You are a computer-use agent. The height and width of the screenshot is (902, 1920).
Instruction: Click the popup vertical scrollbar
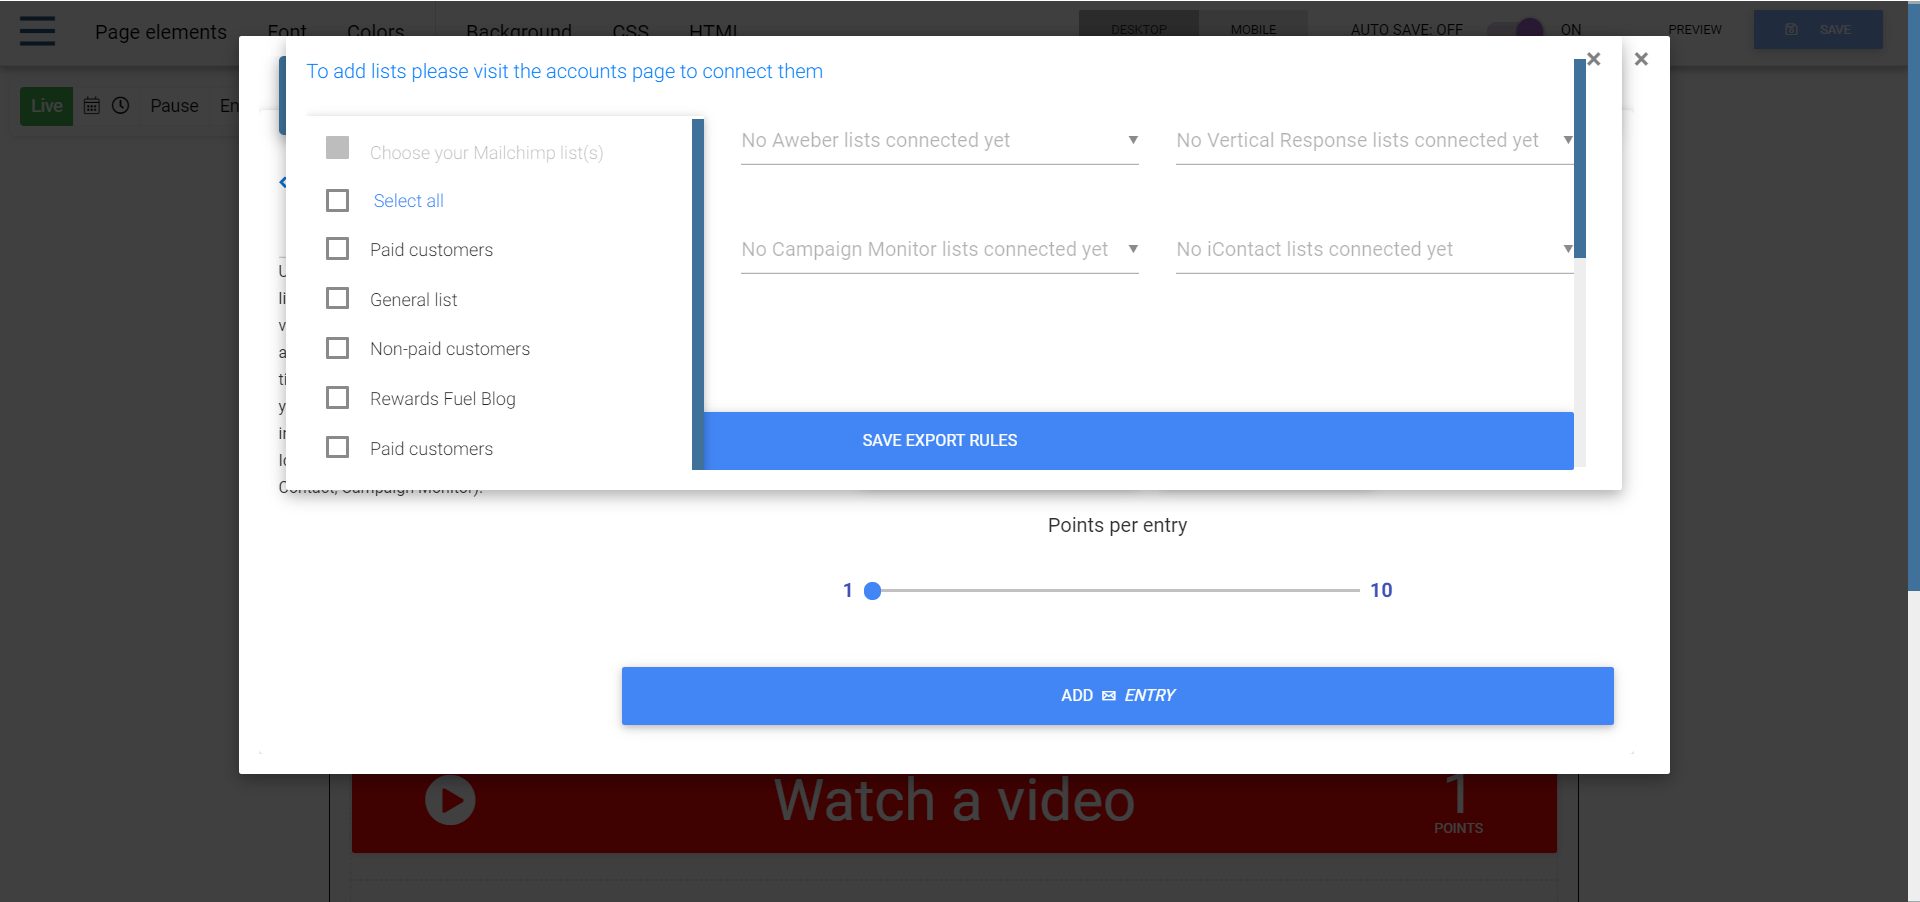pos(1580,158)
